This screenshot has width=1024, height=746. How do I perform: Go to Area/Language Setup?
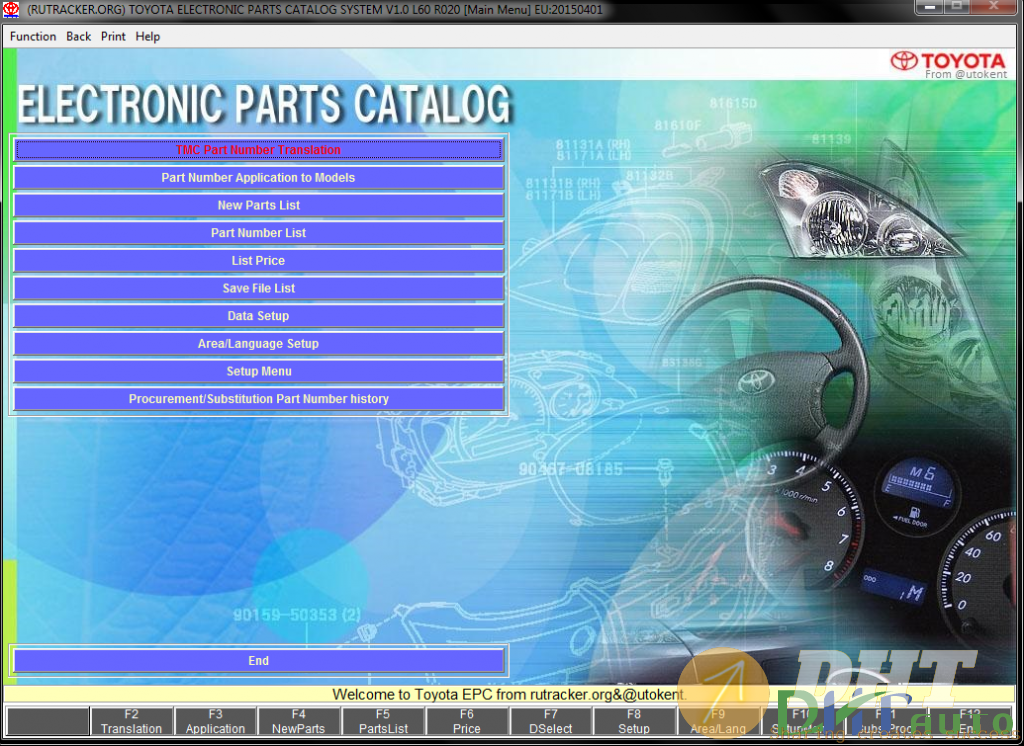pyautogui.click(x=258, y=344)
